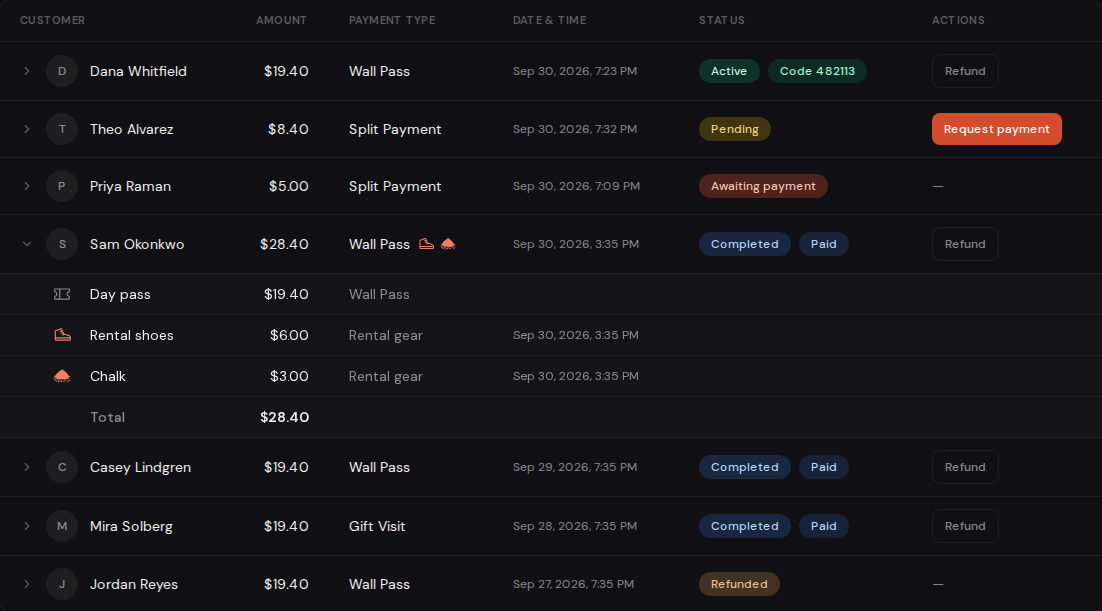Click Casey Lindgren's Paid badge

point(824,467)
